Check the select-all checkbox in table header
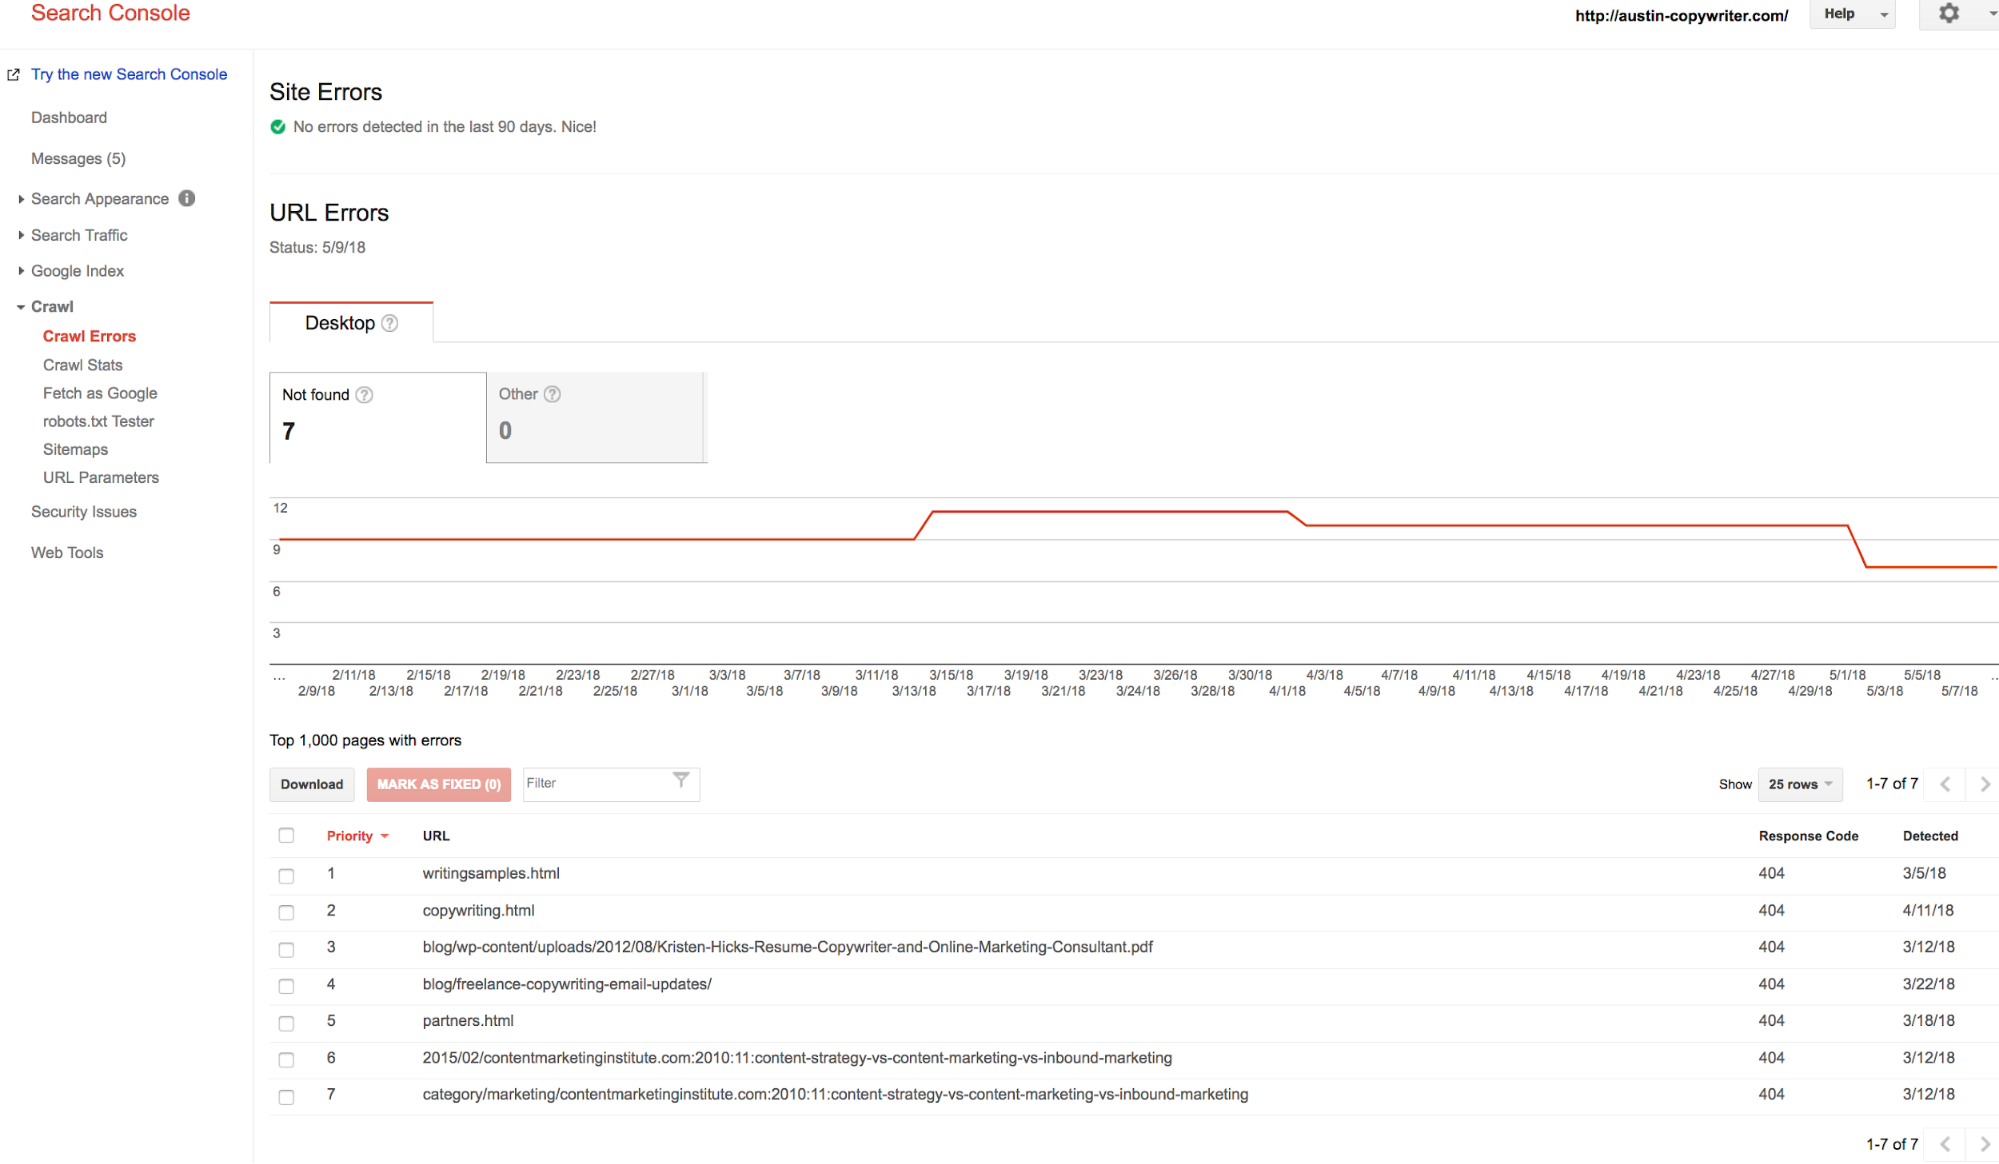 [287, 835]
